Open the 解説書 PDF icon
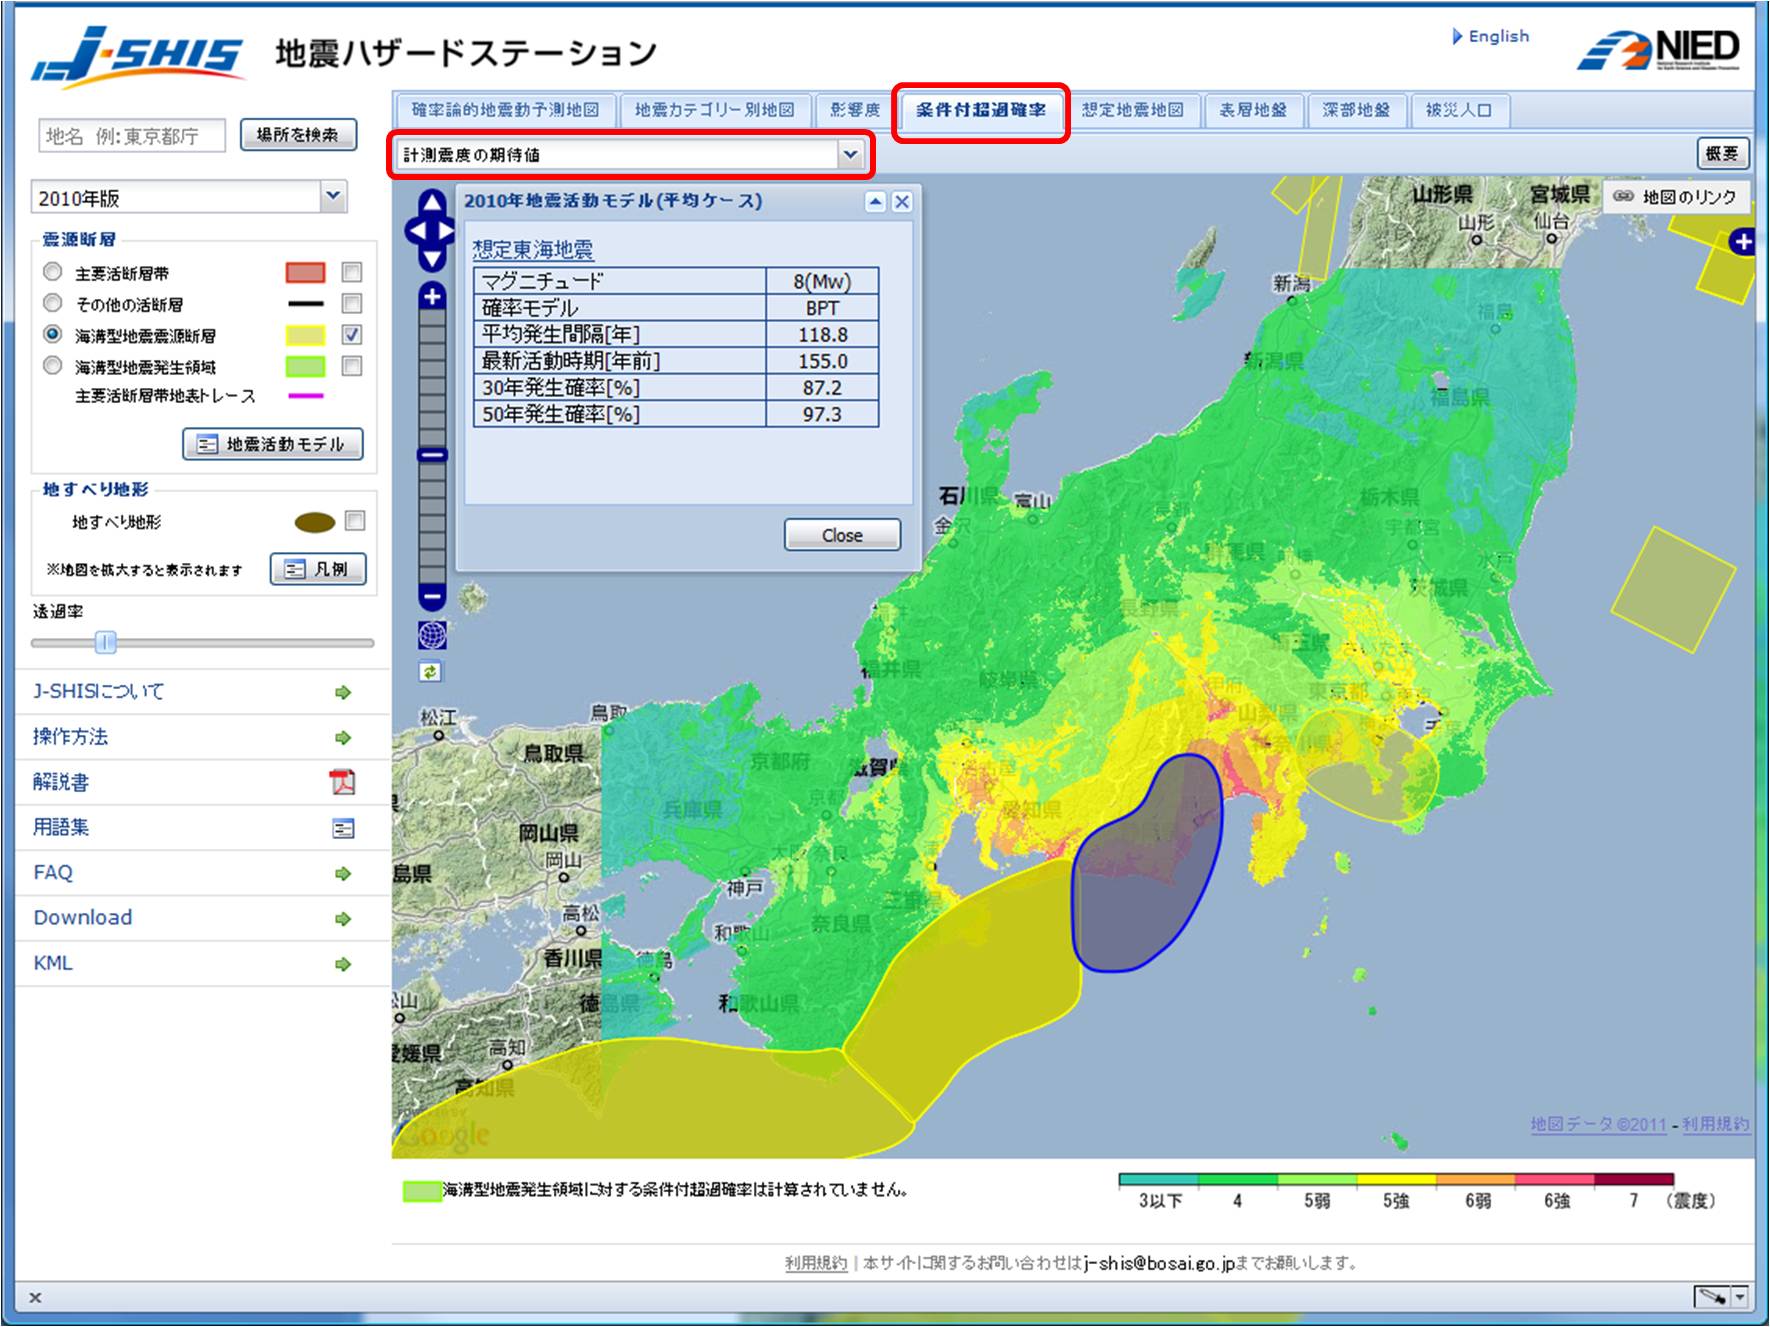 (x=341, y=783)
